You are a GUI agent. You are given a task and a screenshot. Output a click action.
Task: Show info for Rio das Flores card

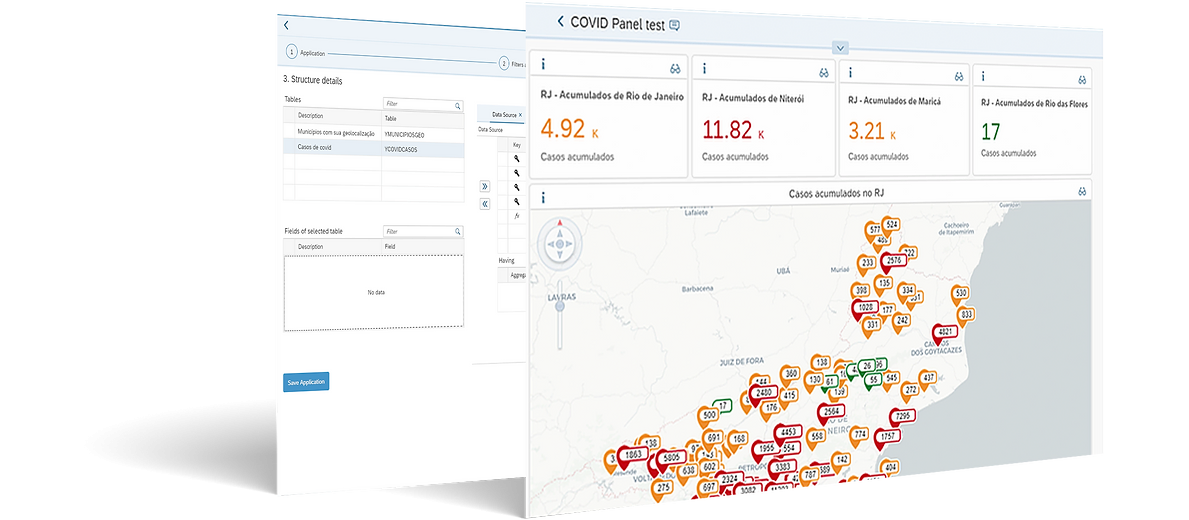point(984,76)
